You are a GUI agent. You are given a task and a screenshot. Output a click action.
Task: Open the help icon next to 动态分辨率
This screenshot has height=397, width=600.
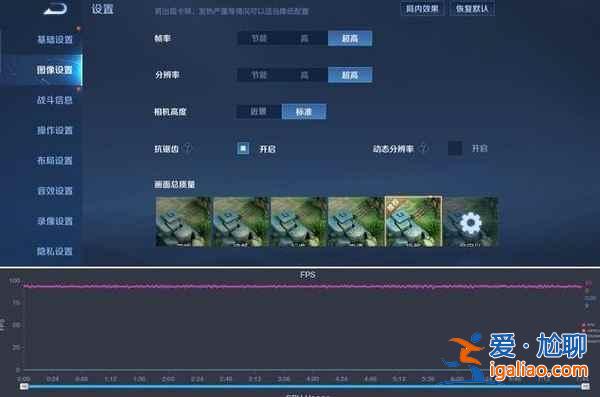(x=423, y=148)
